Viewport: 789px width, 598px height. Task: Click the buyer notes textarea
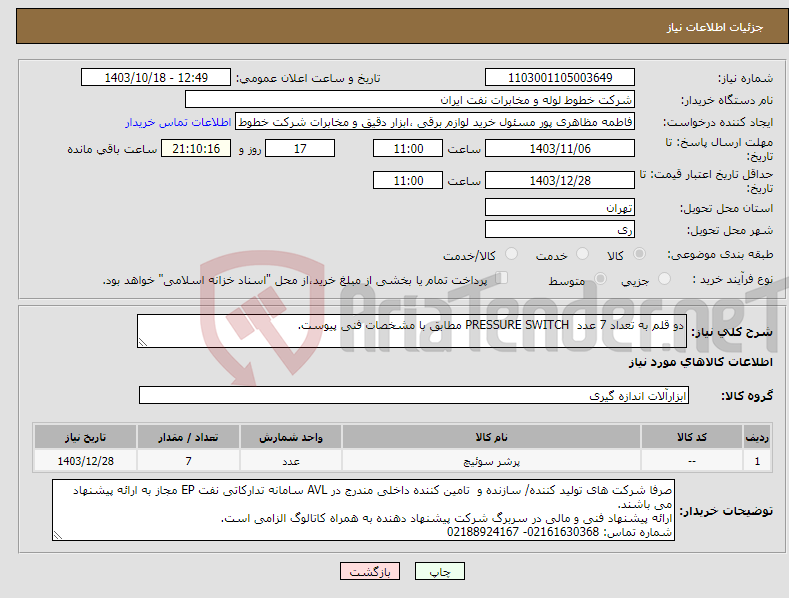[363, 510]
